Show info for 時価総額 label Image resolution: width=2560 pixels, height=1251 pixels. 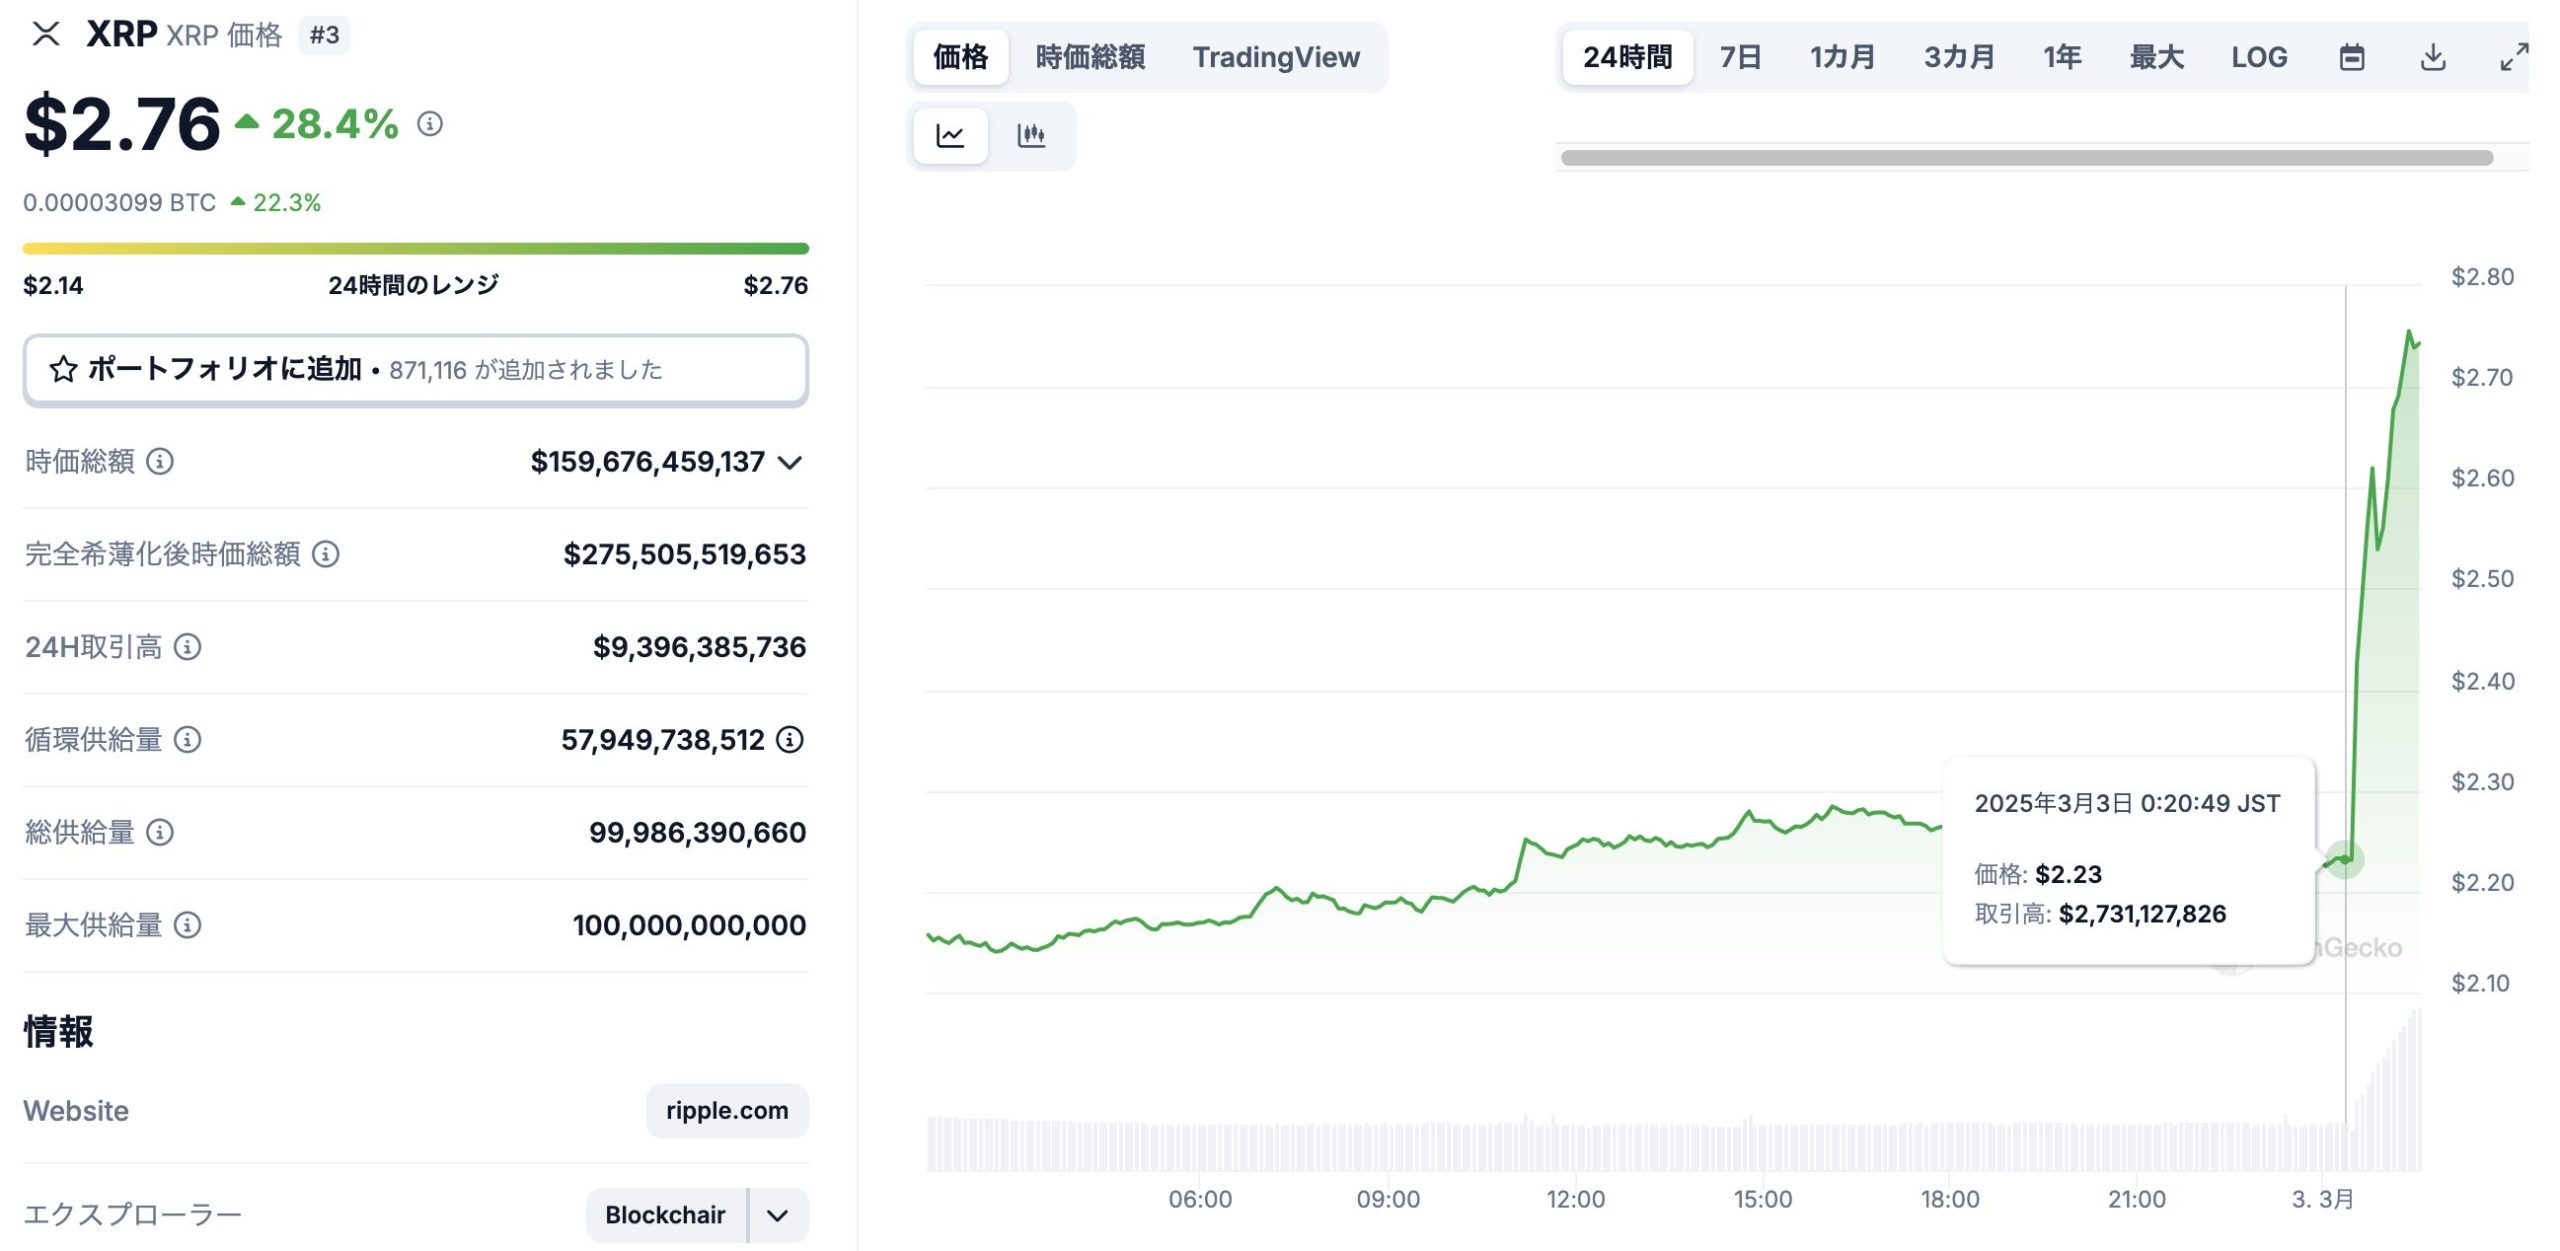(160, 461)
